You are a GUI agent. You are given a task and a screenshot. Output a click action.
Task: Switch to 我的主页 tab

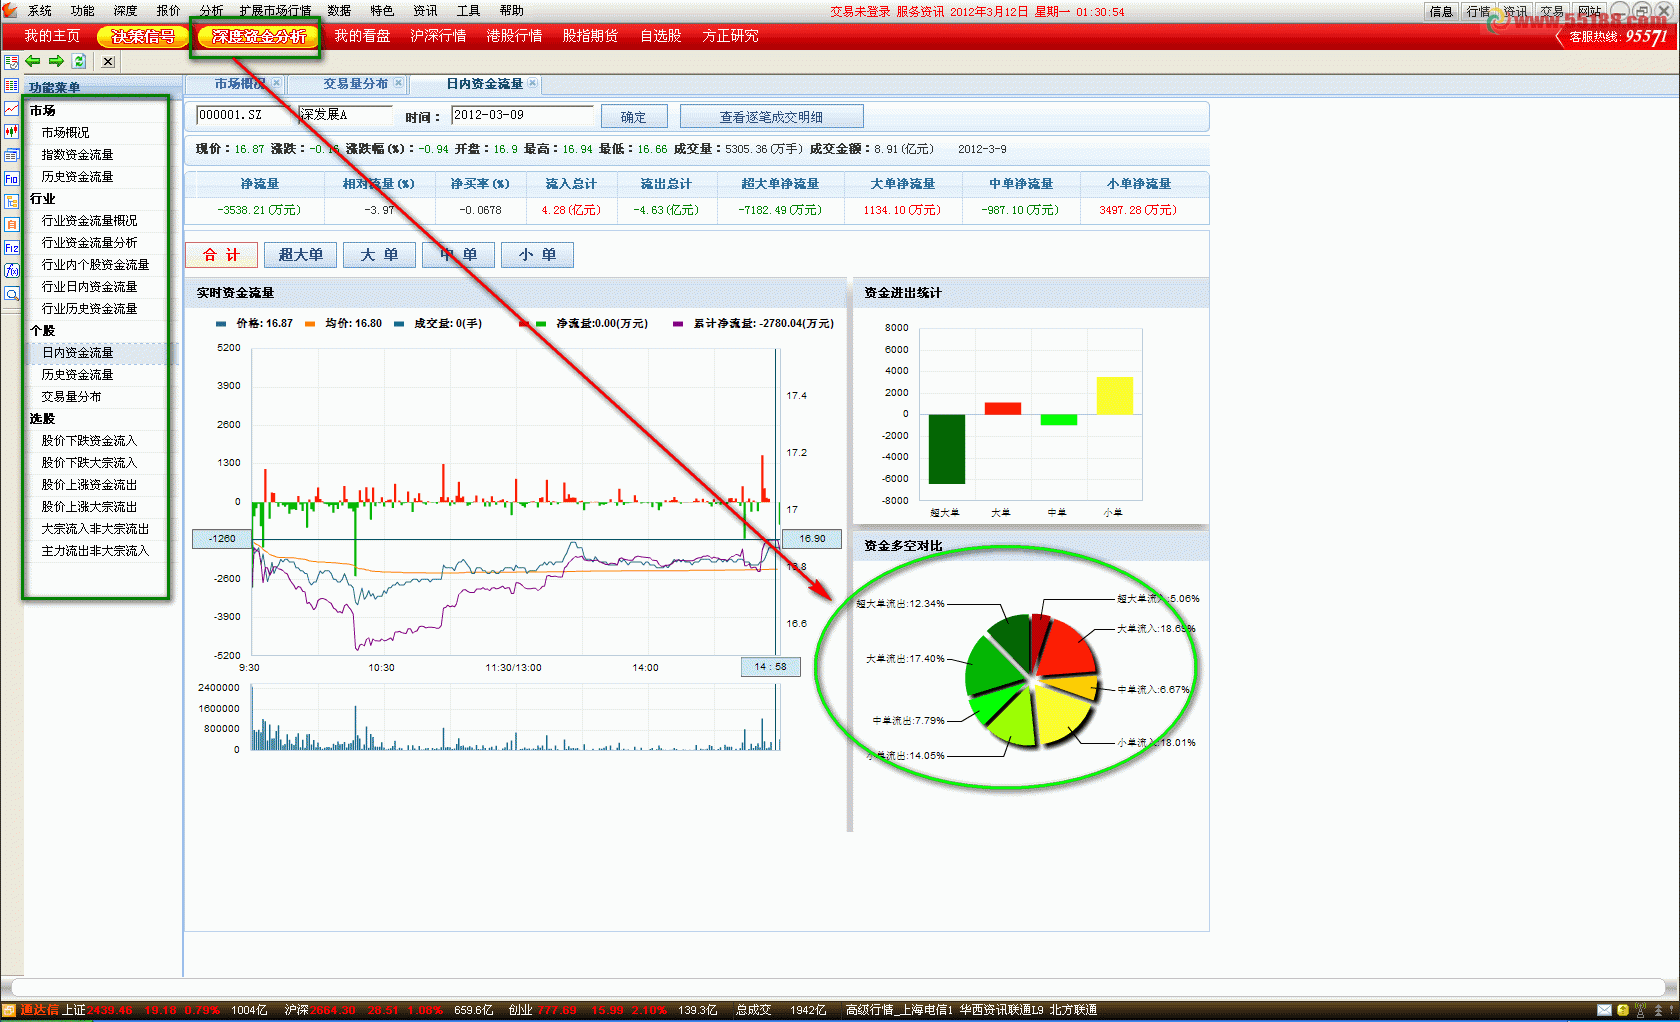click(52, 36)
